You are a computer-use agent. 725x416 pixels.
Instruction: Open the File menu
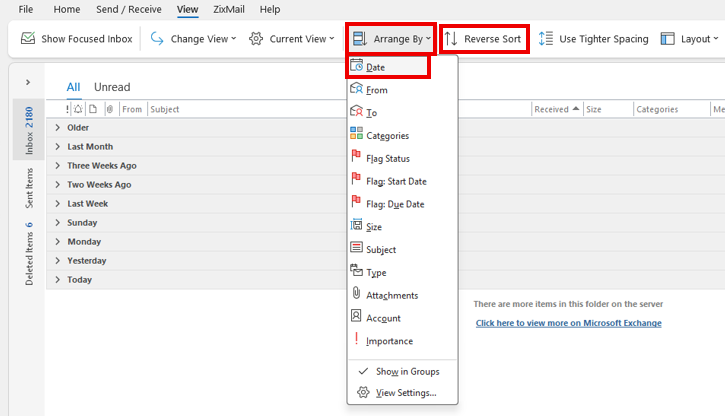[25, 9]
